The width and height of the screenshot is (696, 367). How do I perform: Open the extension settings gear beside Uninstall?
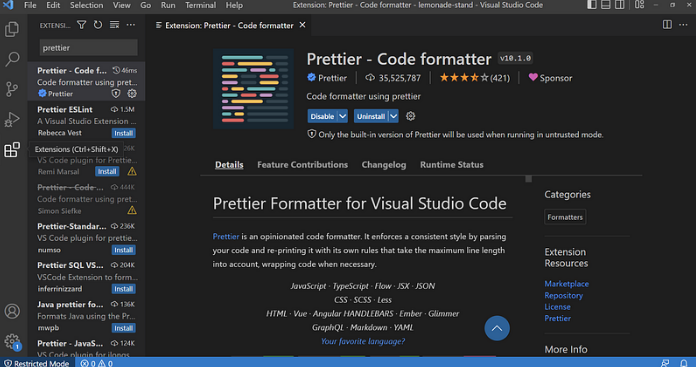411,116
